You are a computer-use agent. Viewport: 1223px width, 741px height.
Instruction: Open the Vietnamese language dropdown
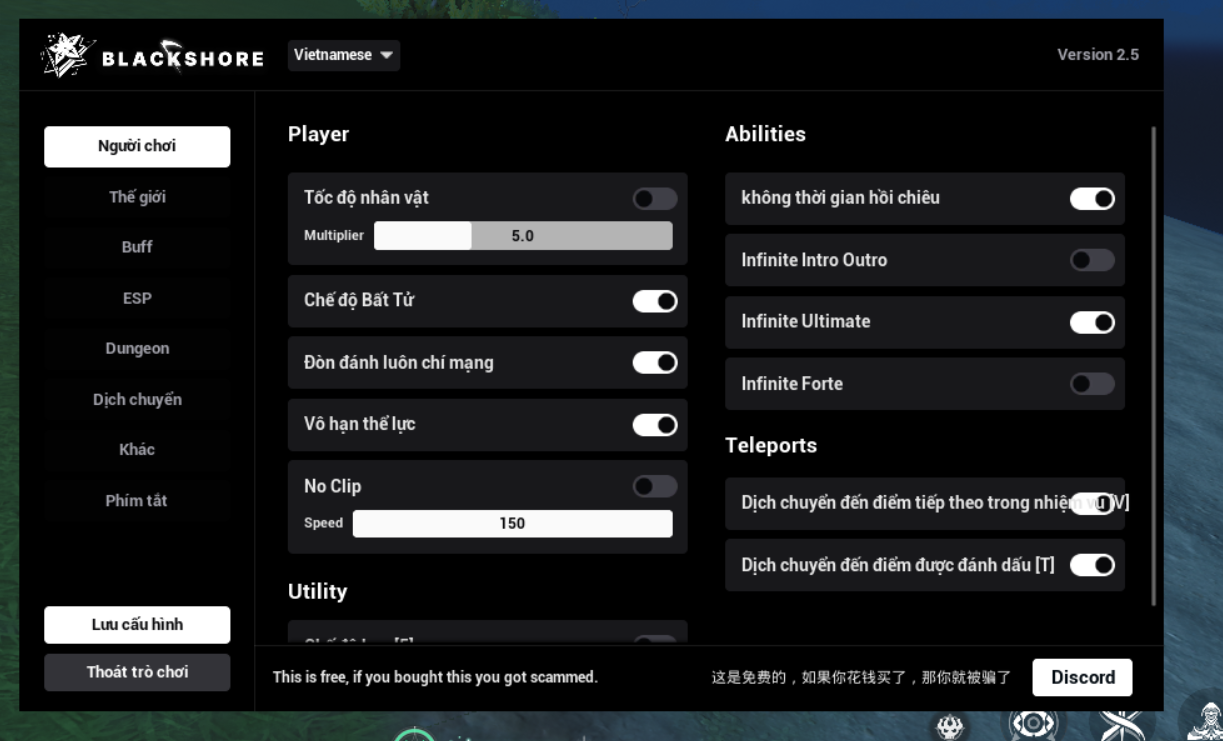point(343,55)
